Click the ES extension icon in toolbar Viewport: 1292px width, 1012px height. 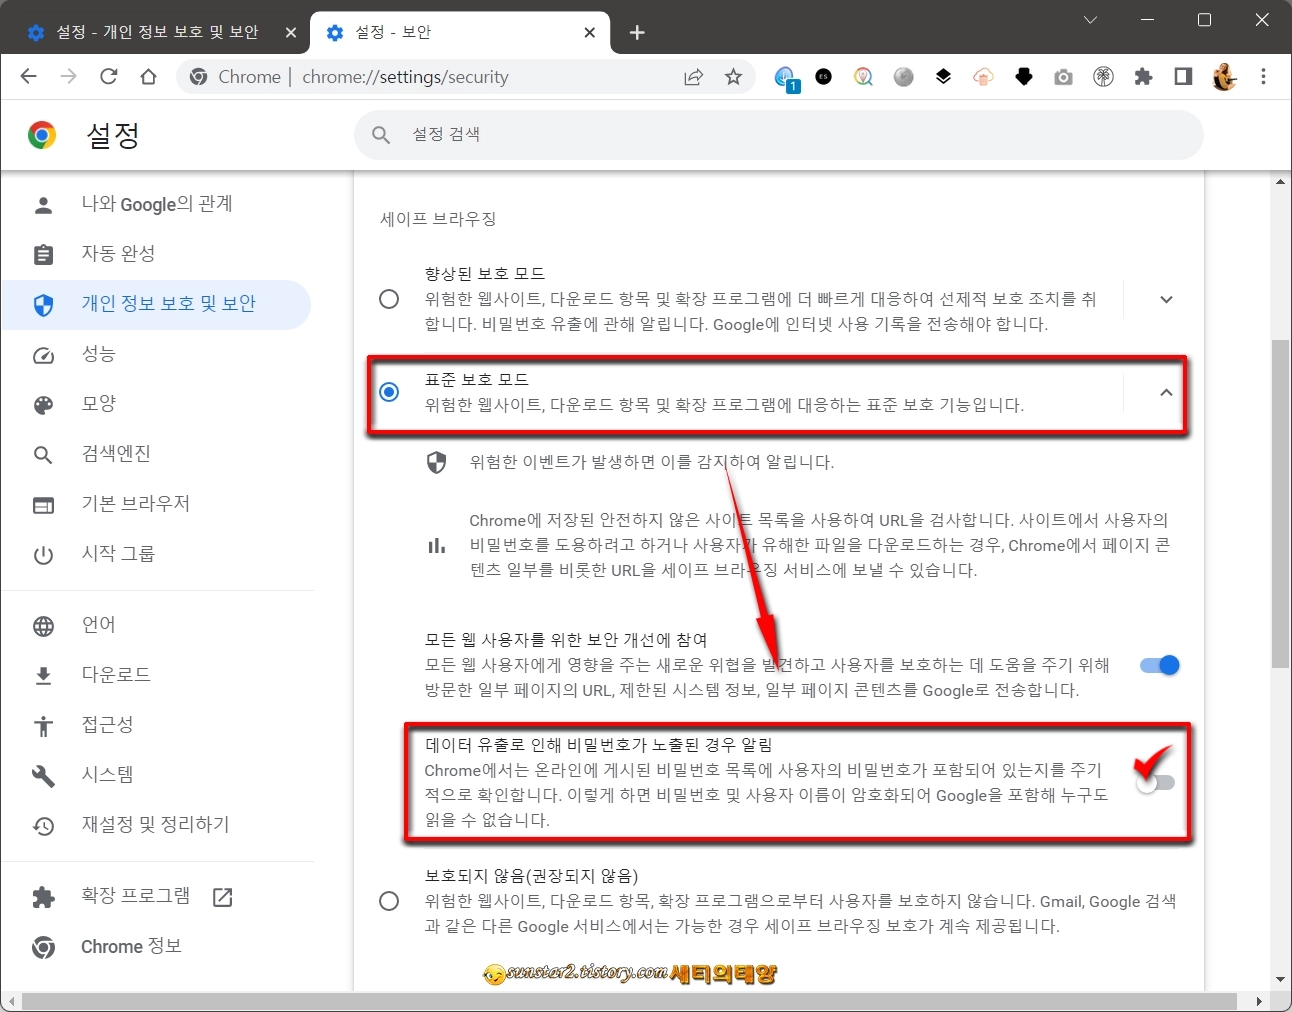tap(823, 76)
